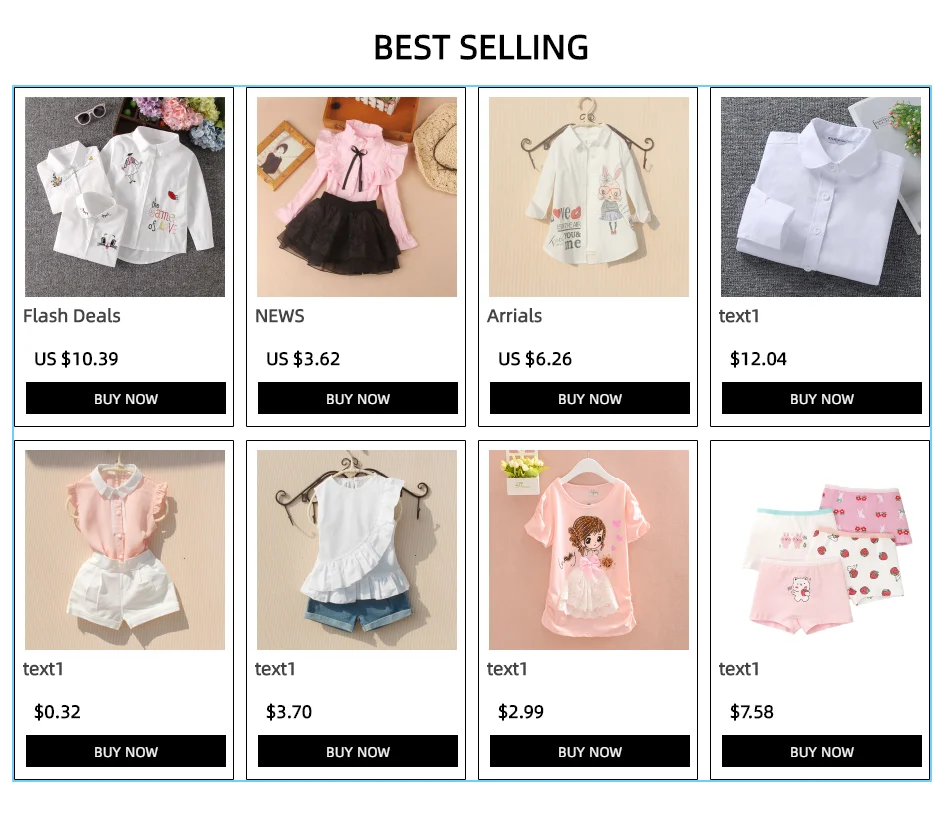Click the Arrials product title

tap(514, 315)
